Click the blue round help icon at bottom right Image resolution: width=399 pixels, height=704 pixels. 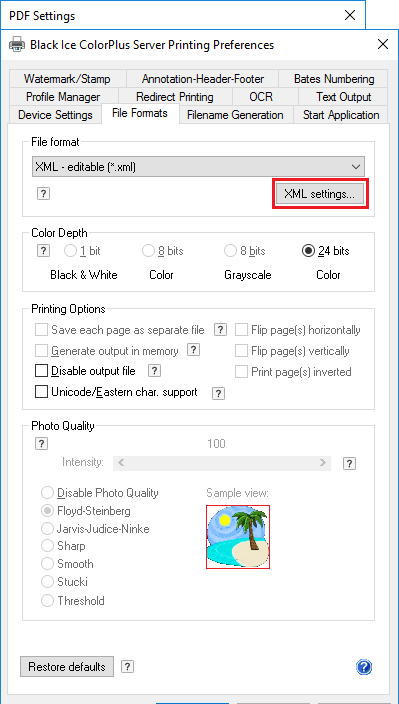(x=364, y=667)
